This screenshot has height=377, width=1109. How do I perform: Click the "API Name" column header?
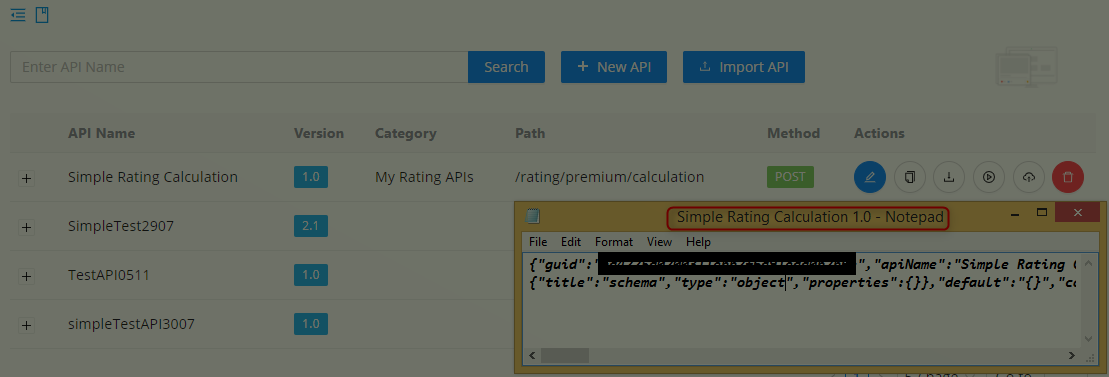tap(101, 133)
